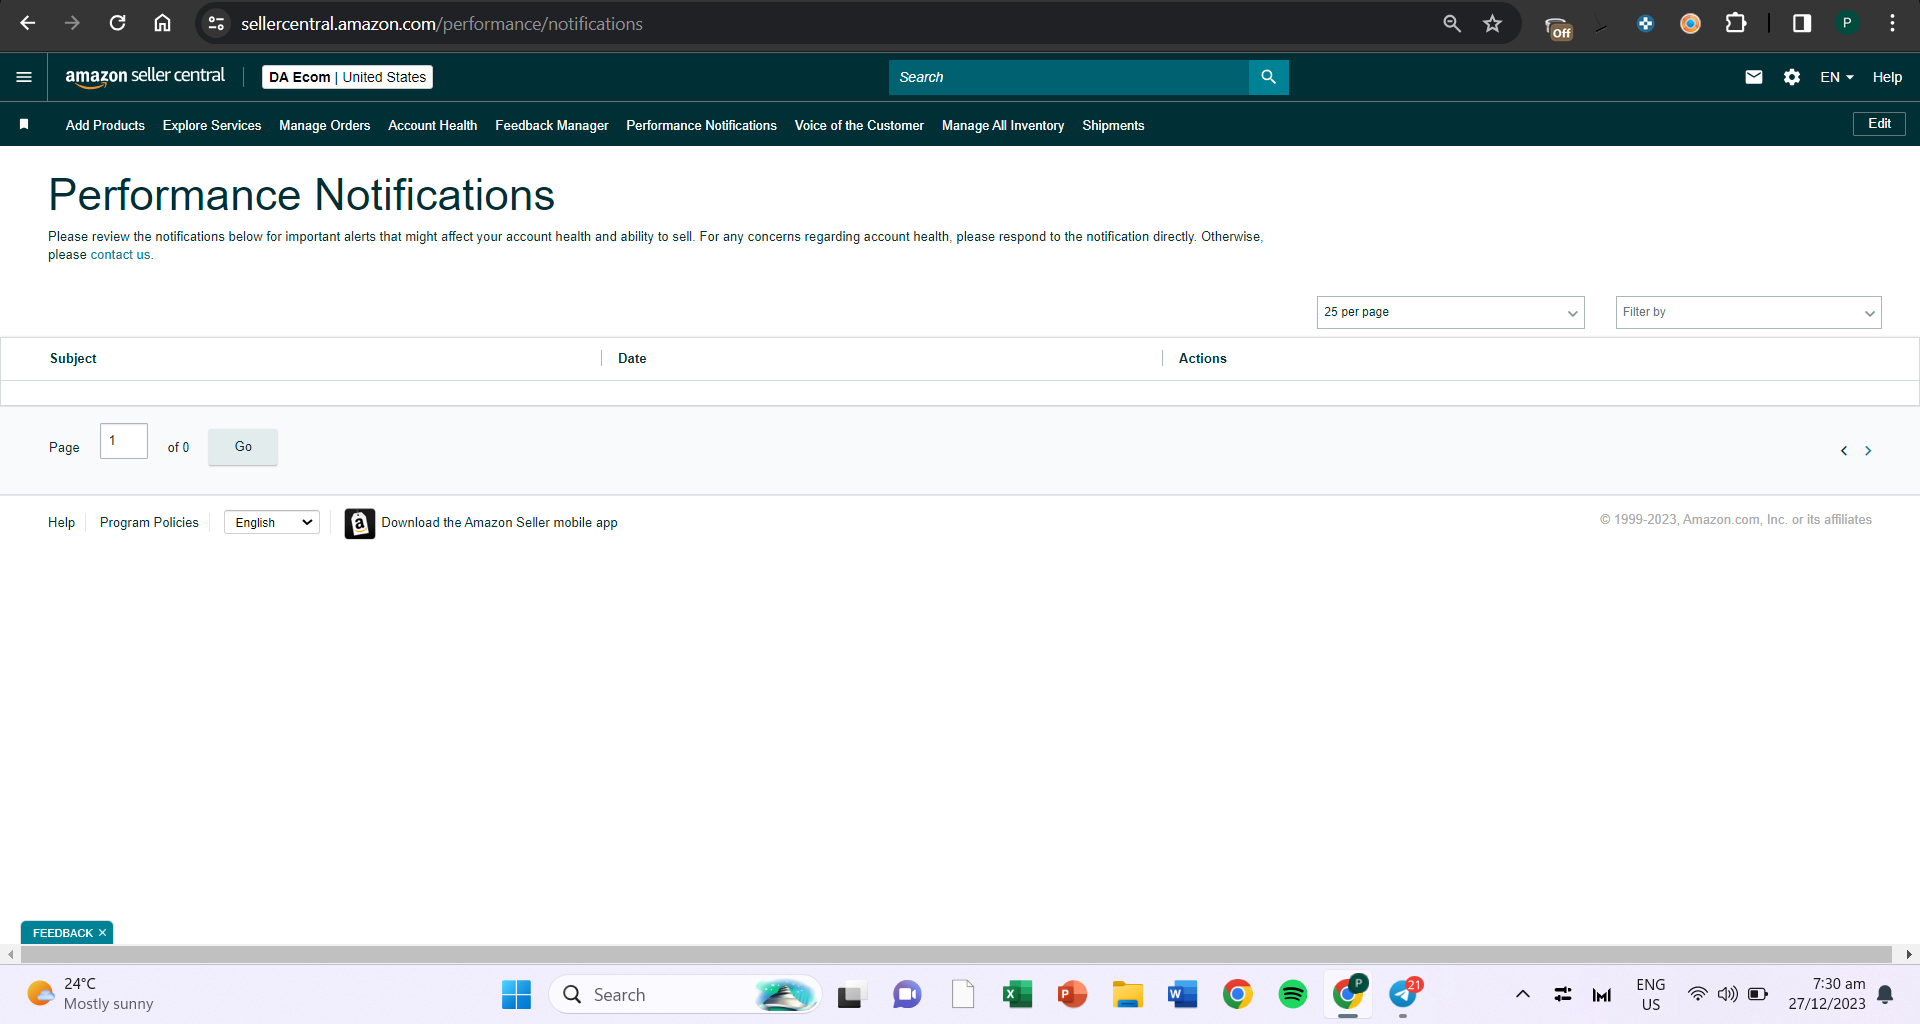Image resolution: width=1920 pixels, height=1024 pixels.
Task: Open the footer Help link
Action: [x=61, y=523]
